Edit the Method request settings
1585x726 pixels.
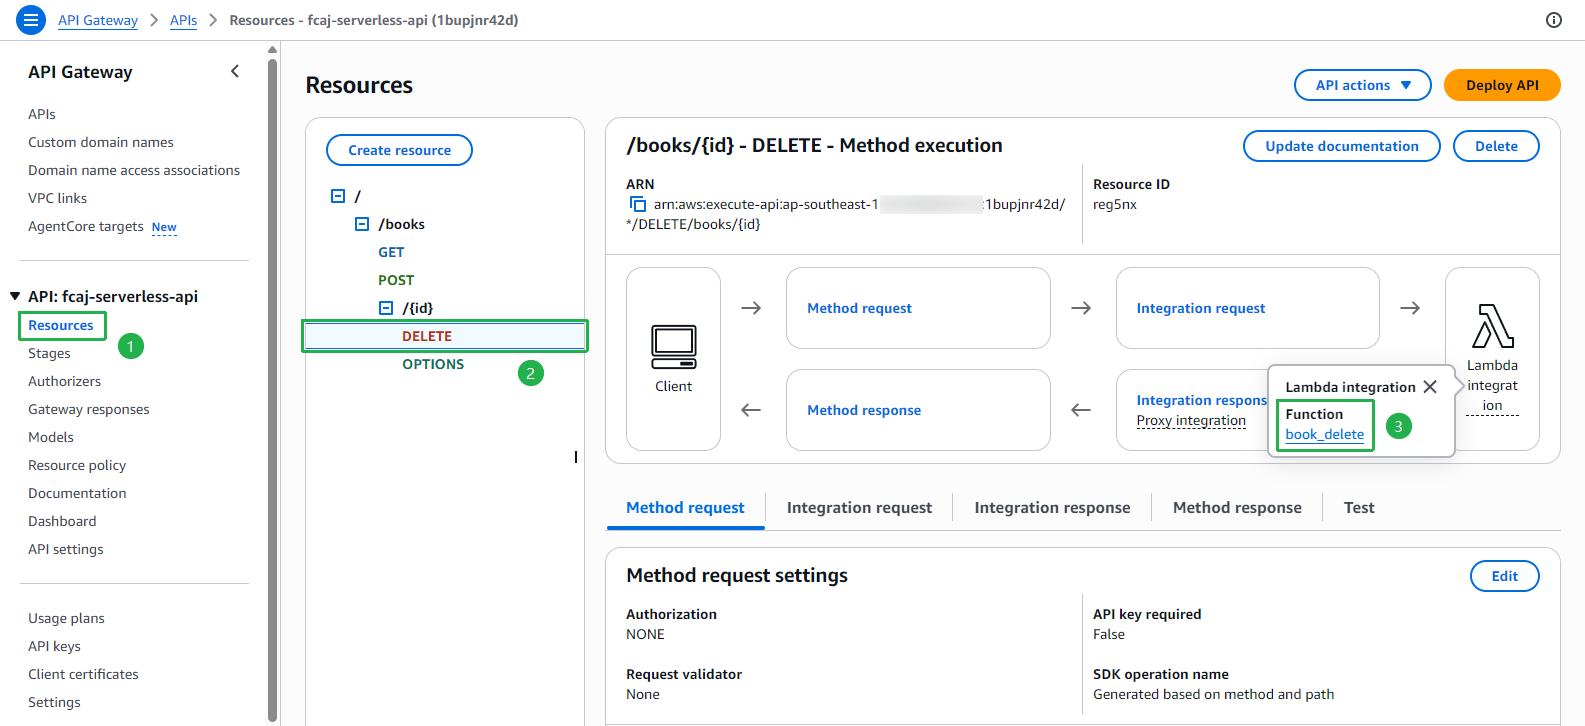click(x=1504, y=576)
